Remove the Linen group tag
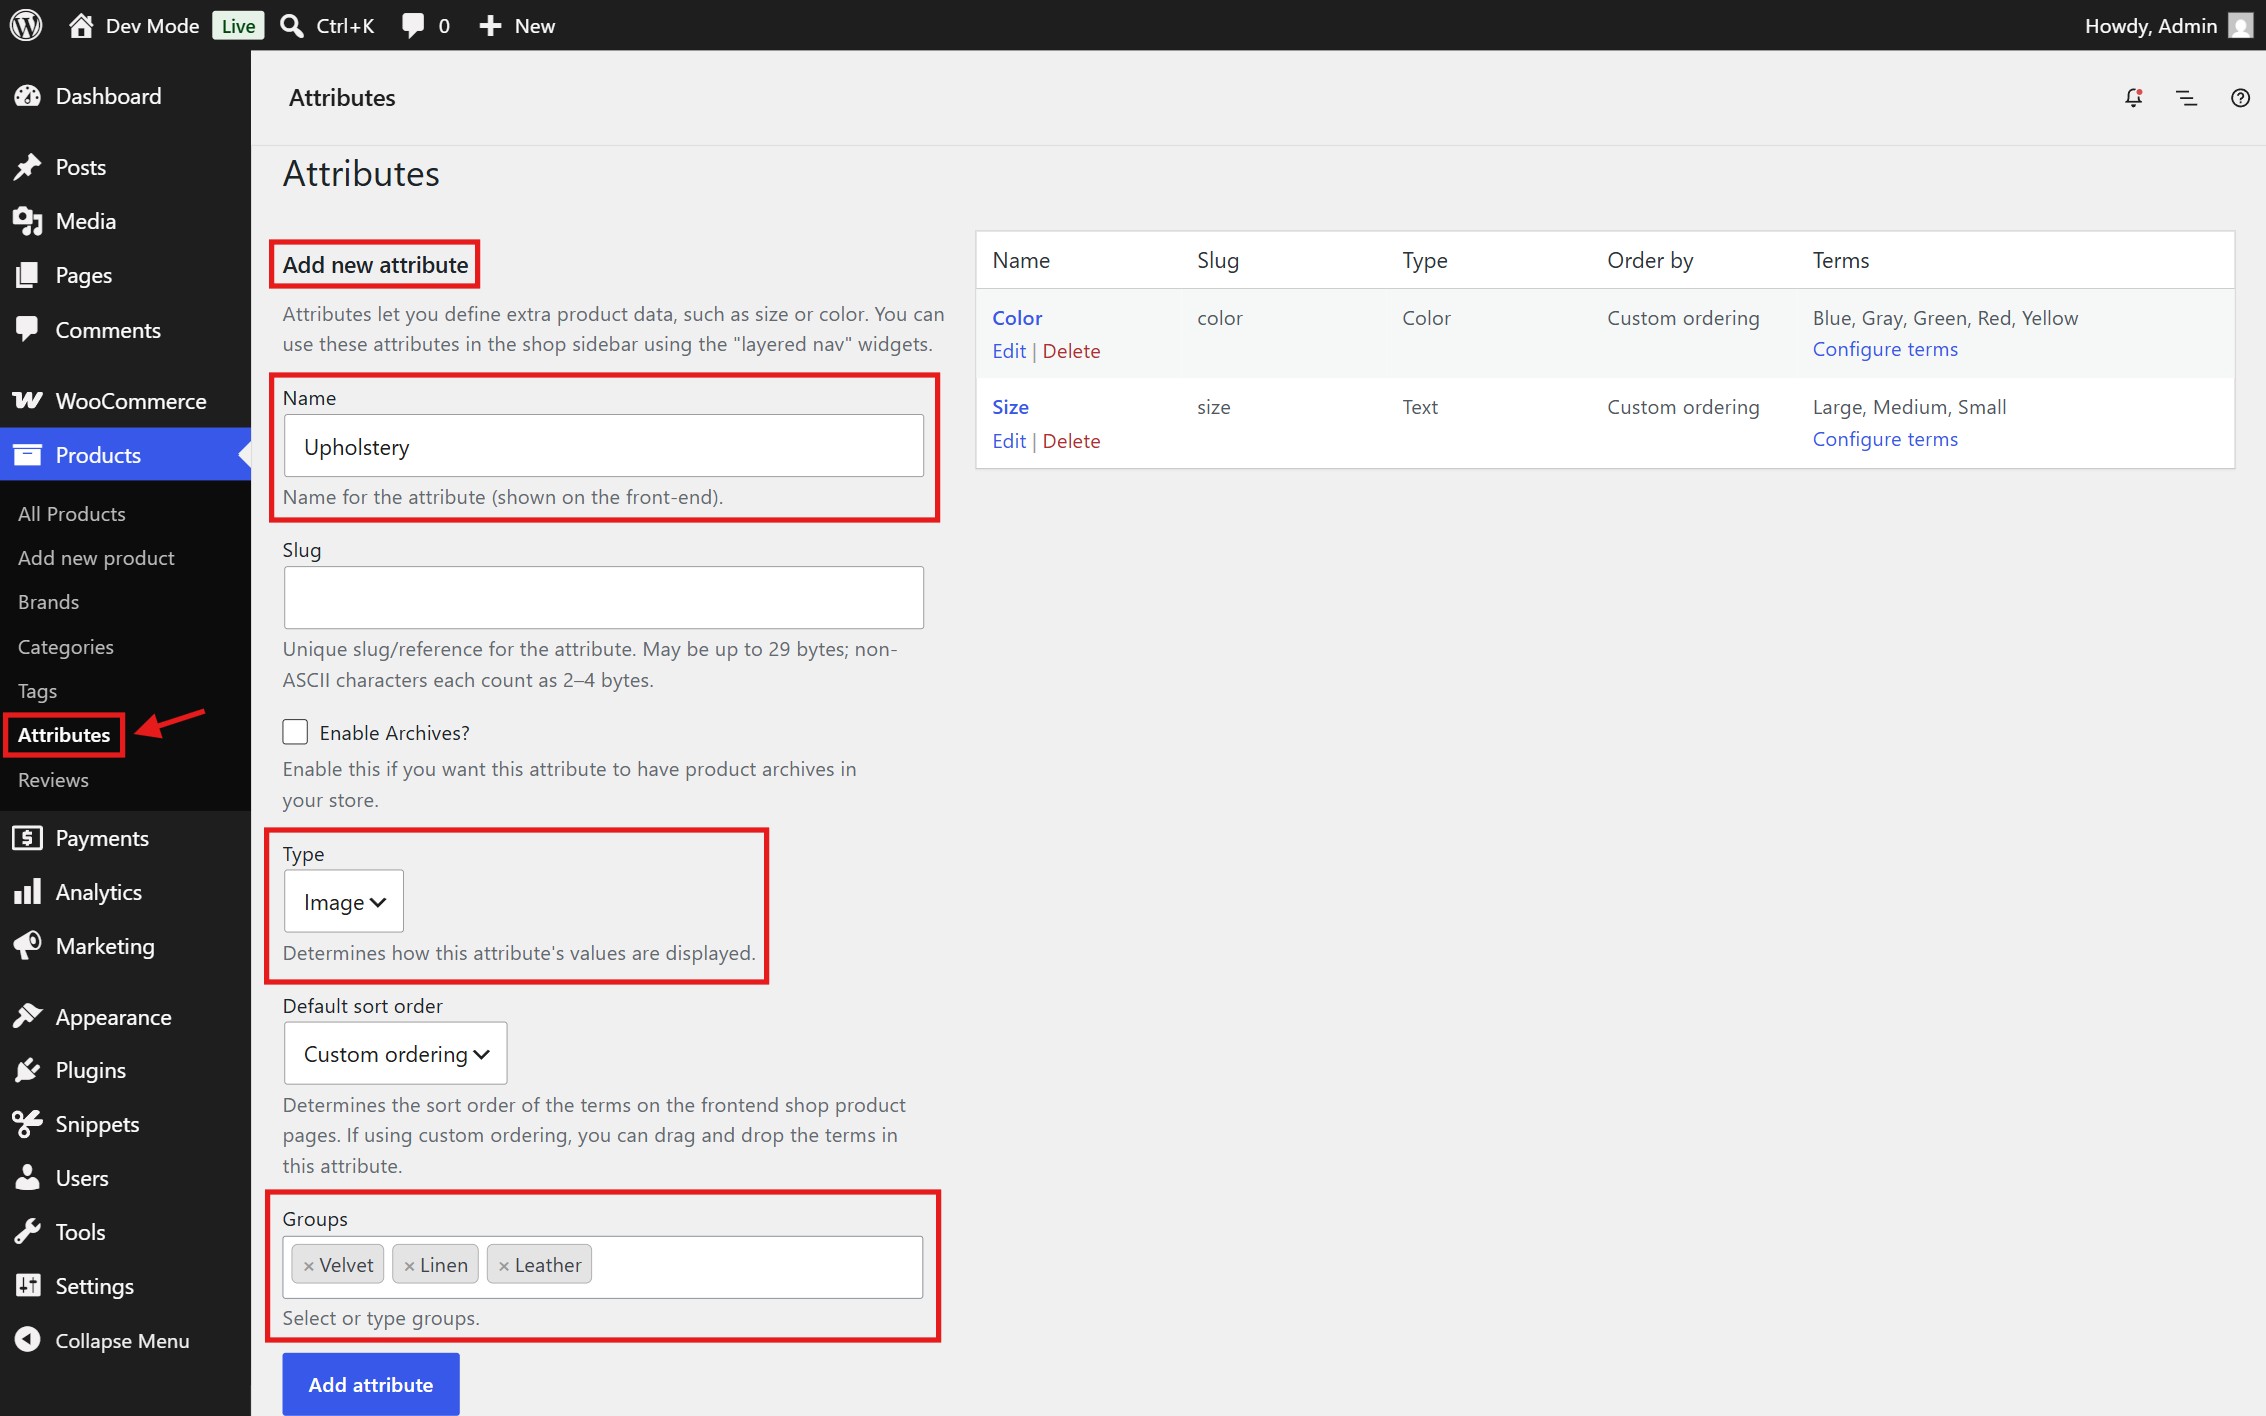Viewport: 2266px width, 1416px height. point(409,1266)
